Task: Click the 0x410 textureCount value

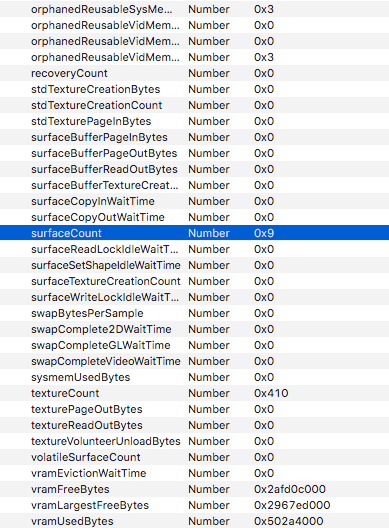Action: coord(271,393)
